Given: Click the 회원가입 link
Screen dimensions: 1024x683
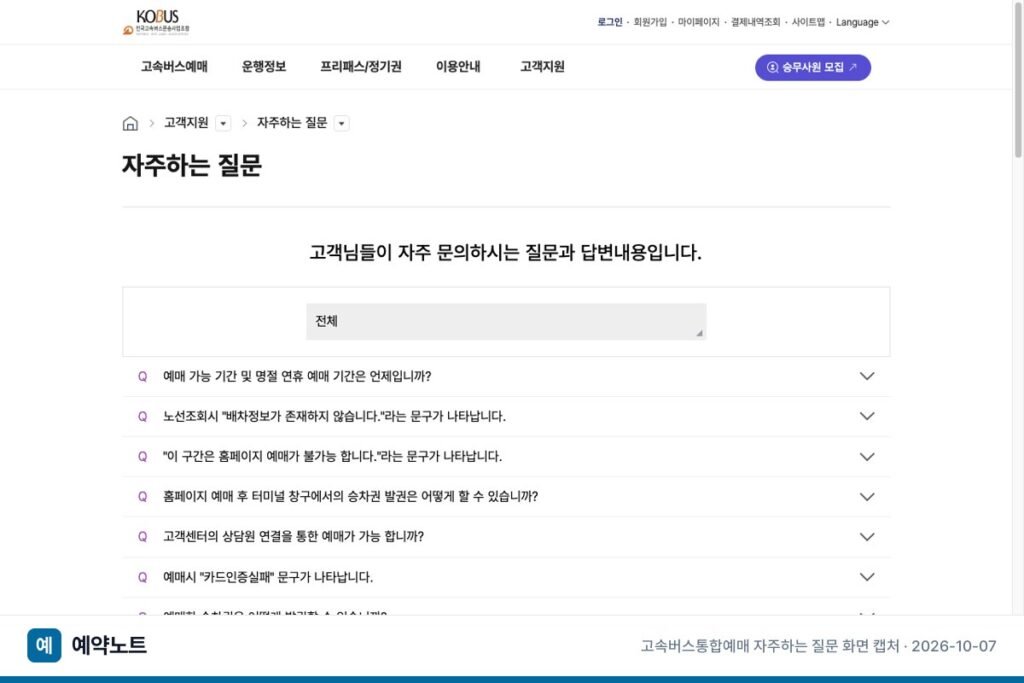Looking at the screenshot, I should tap(650, 22).
